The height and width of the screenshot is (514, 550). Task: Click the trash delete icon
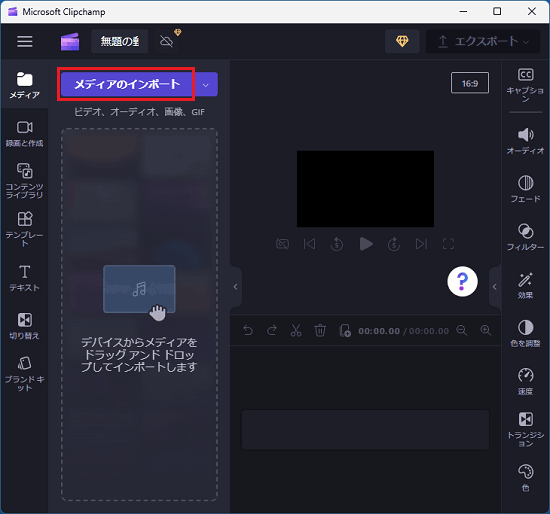(x=320, y=331)
